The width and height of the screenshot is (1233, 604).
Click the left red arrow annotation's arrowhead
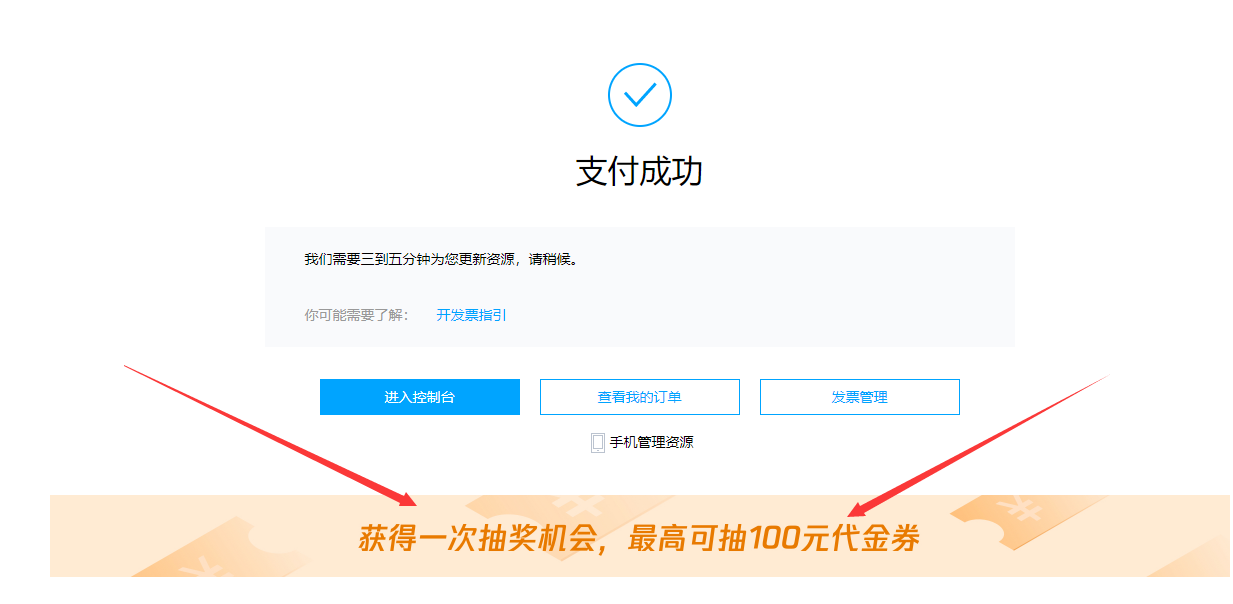405,497
